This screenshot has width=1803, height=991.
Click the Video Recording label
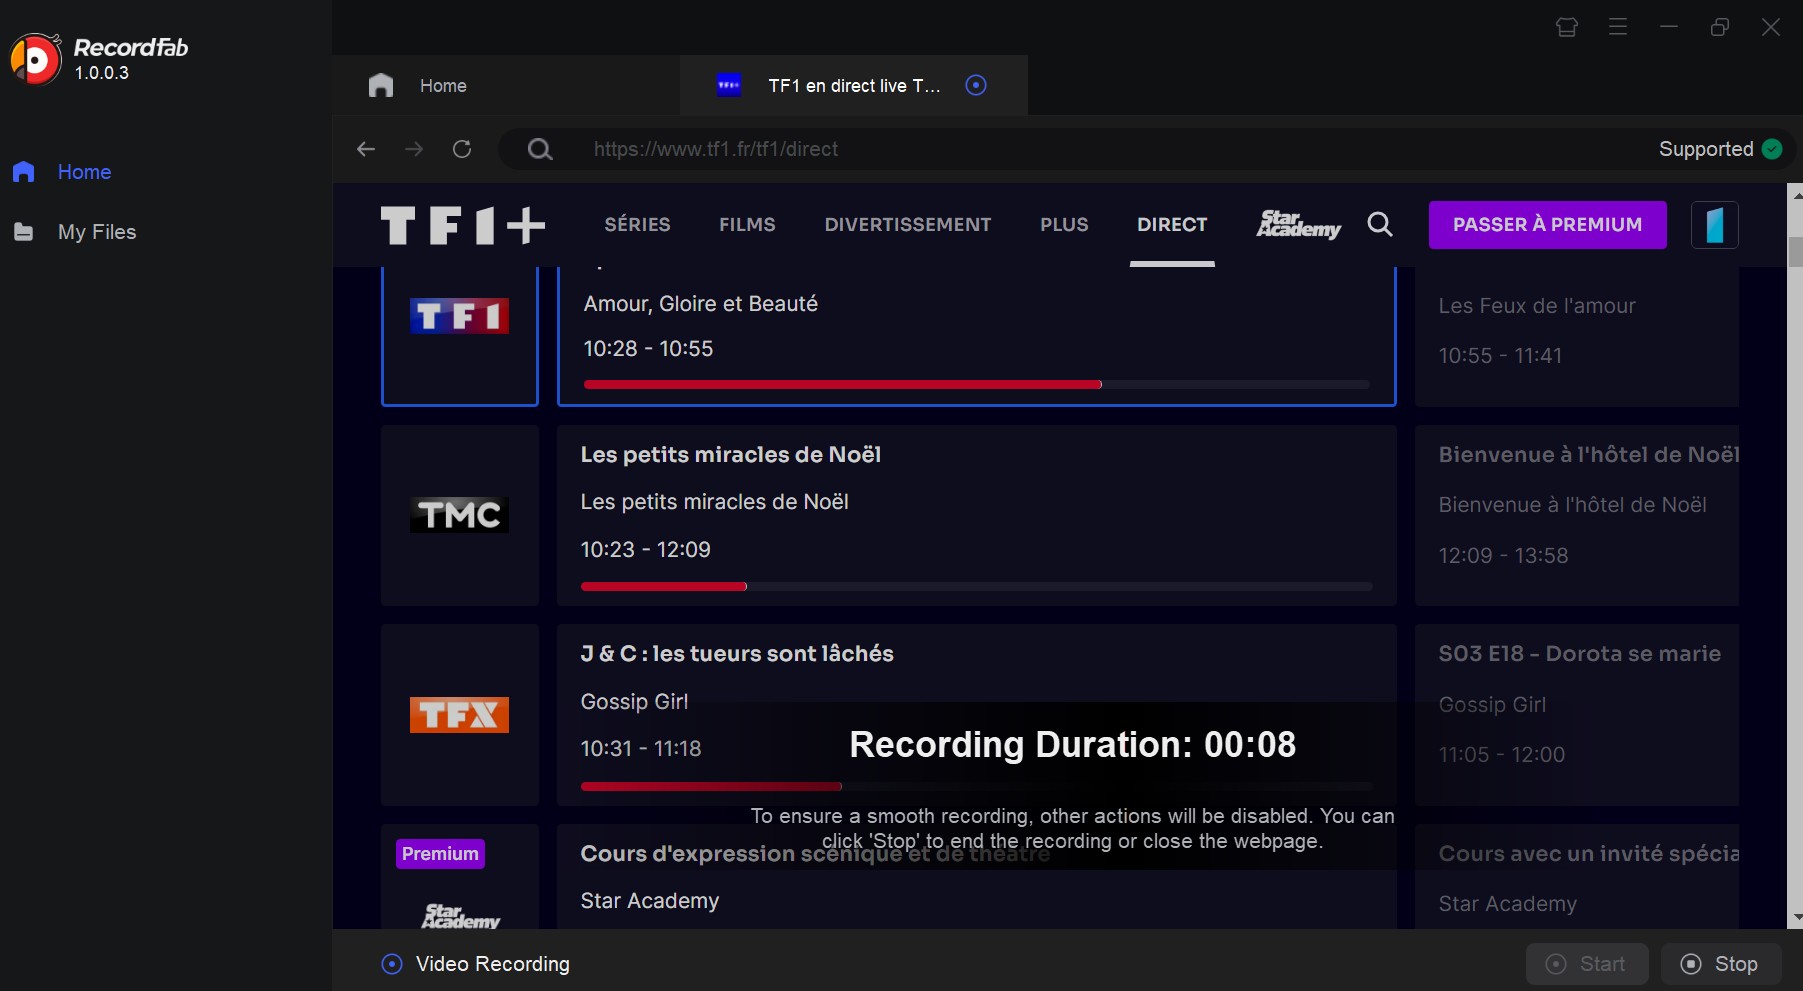coord(493,964)
